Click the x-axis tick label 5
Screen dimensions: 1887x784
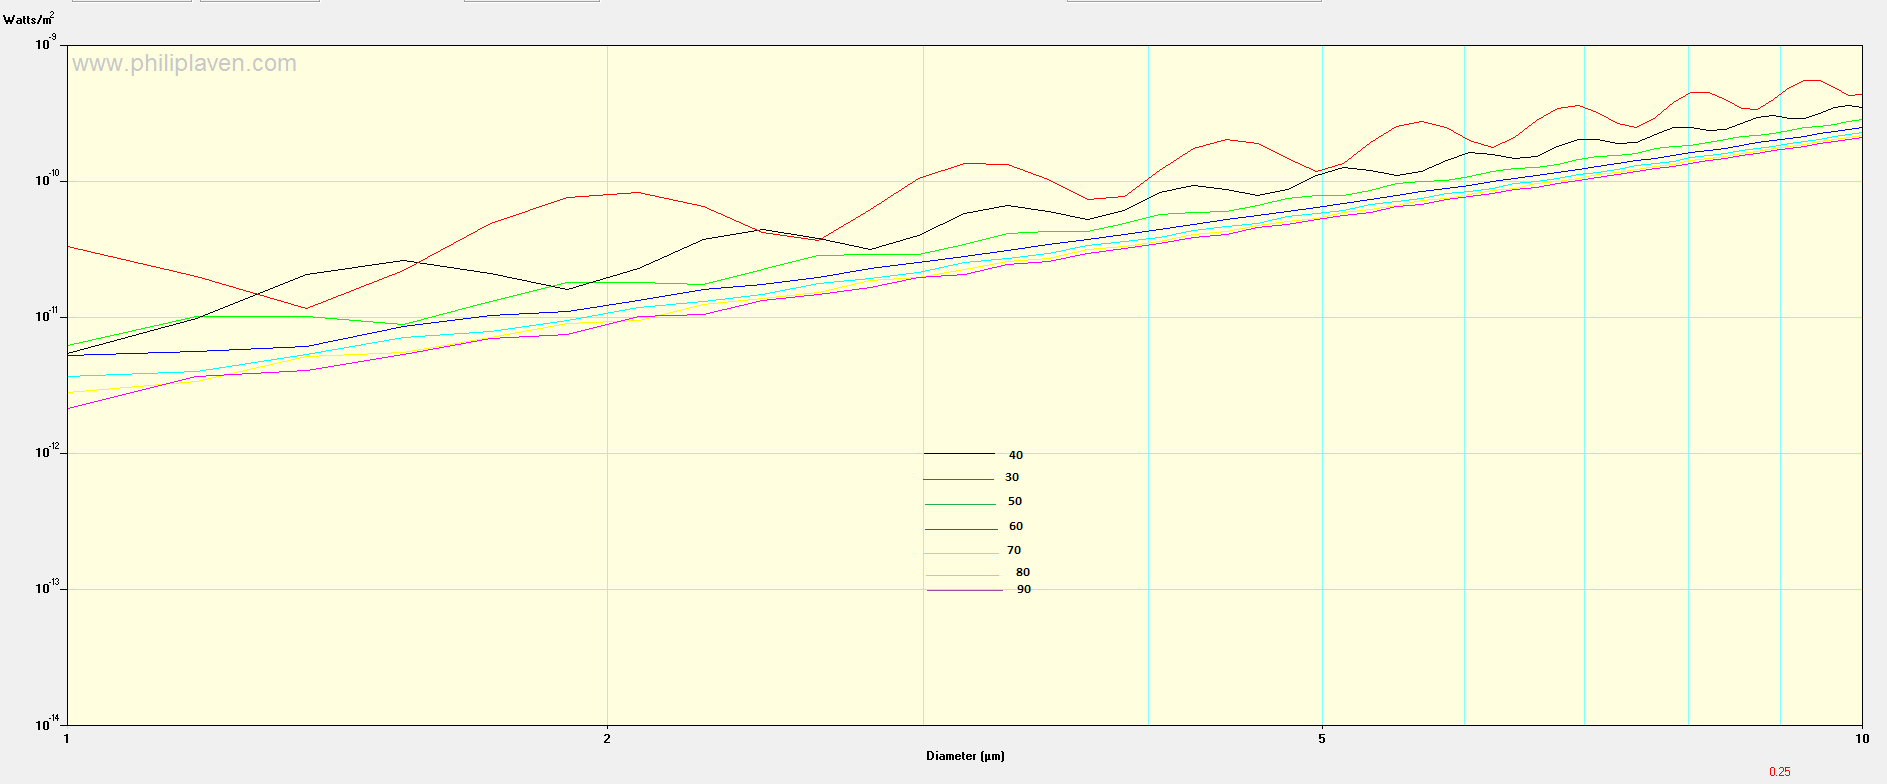(1322, 739)
